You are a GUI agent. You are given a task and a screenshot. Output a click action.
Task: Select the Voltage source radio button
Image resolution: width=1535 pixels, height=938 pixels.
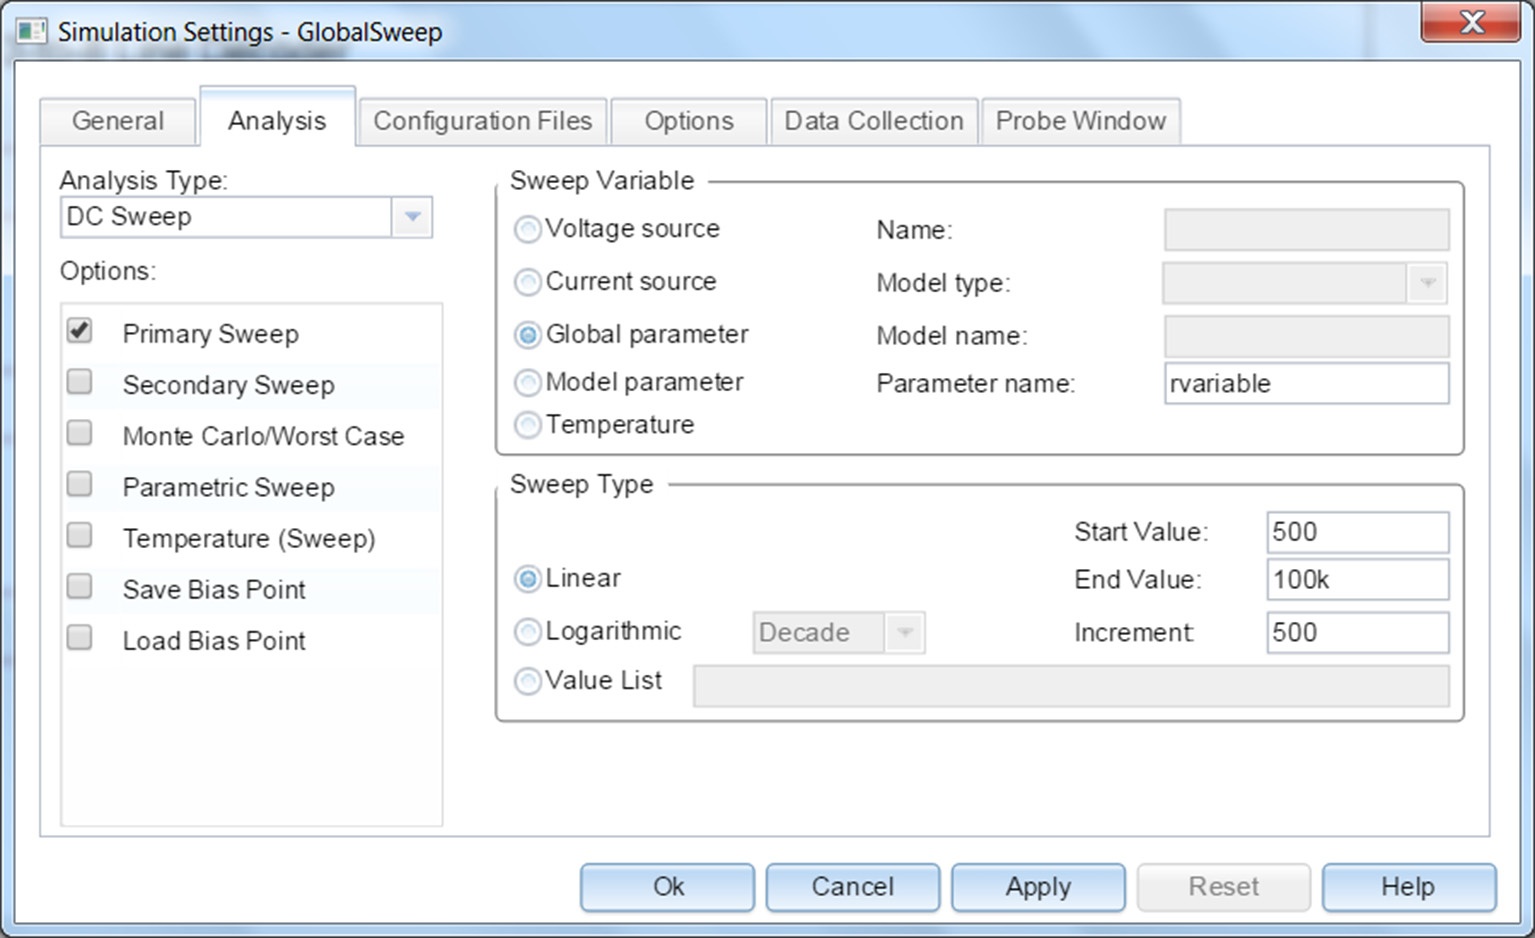pos(528,230)
